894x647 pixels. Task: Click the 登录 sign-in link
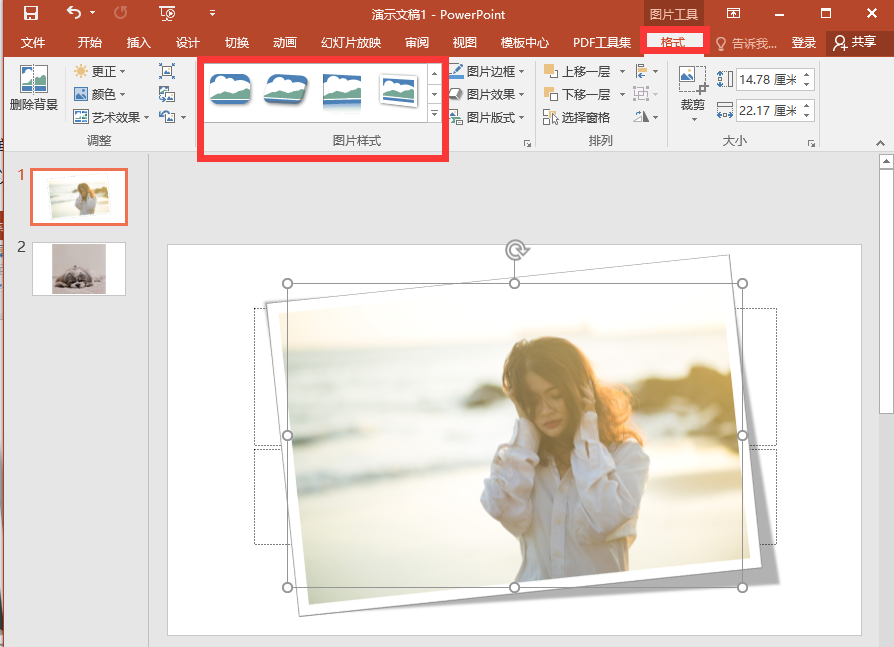(x=804, y=43)
